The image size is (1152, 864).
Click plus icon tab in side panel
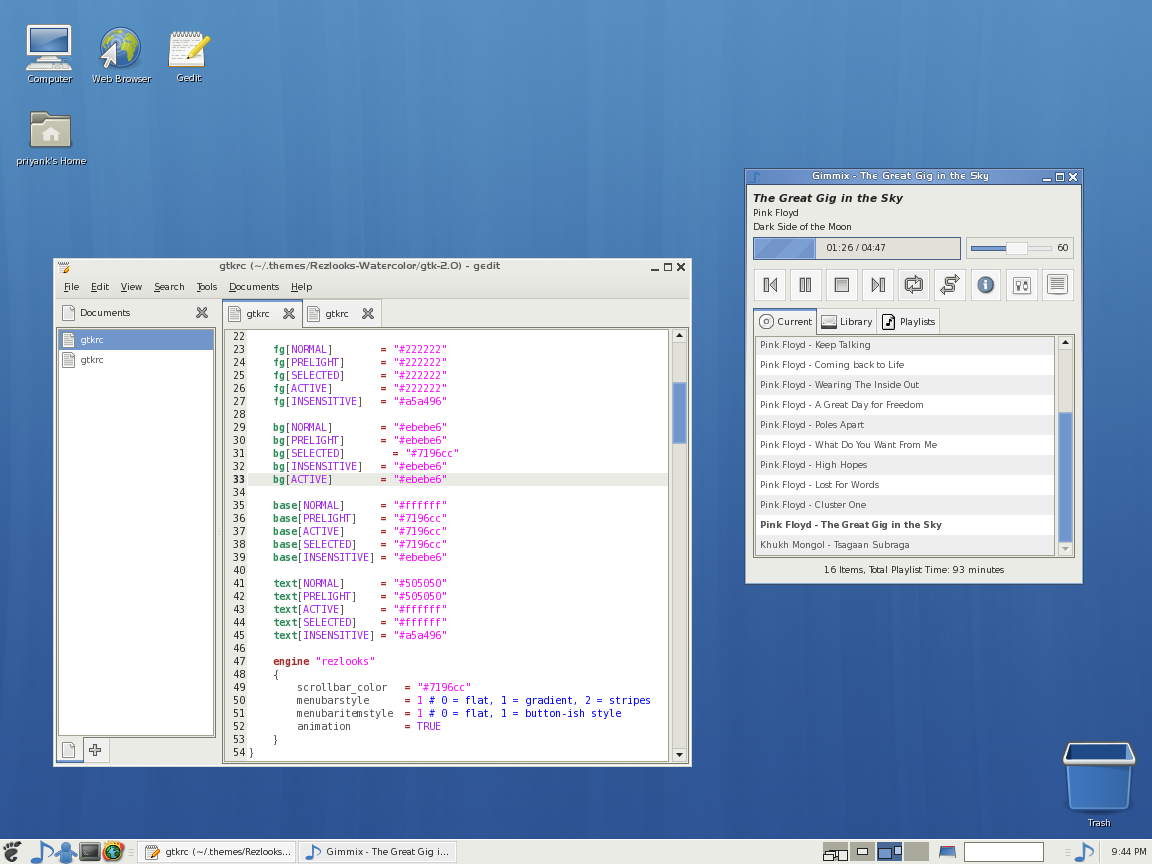(96, 750)
